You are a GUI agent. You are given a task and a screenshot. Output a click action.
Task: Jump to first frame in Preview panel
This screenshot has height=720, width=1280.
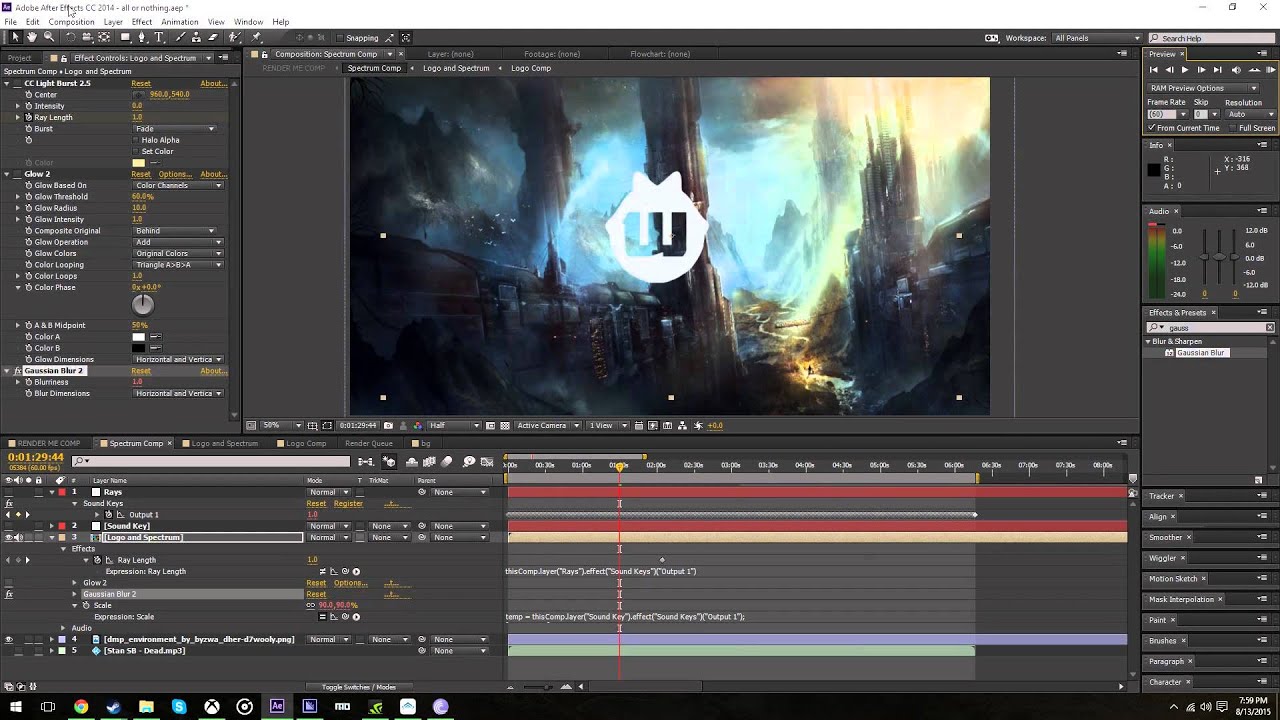1153,70
